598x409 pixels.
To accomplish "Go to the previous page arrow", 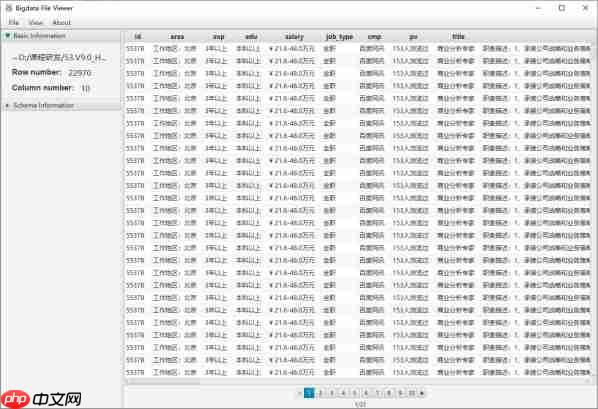I will click(299, 393).
